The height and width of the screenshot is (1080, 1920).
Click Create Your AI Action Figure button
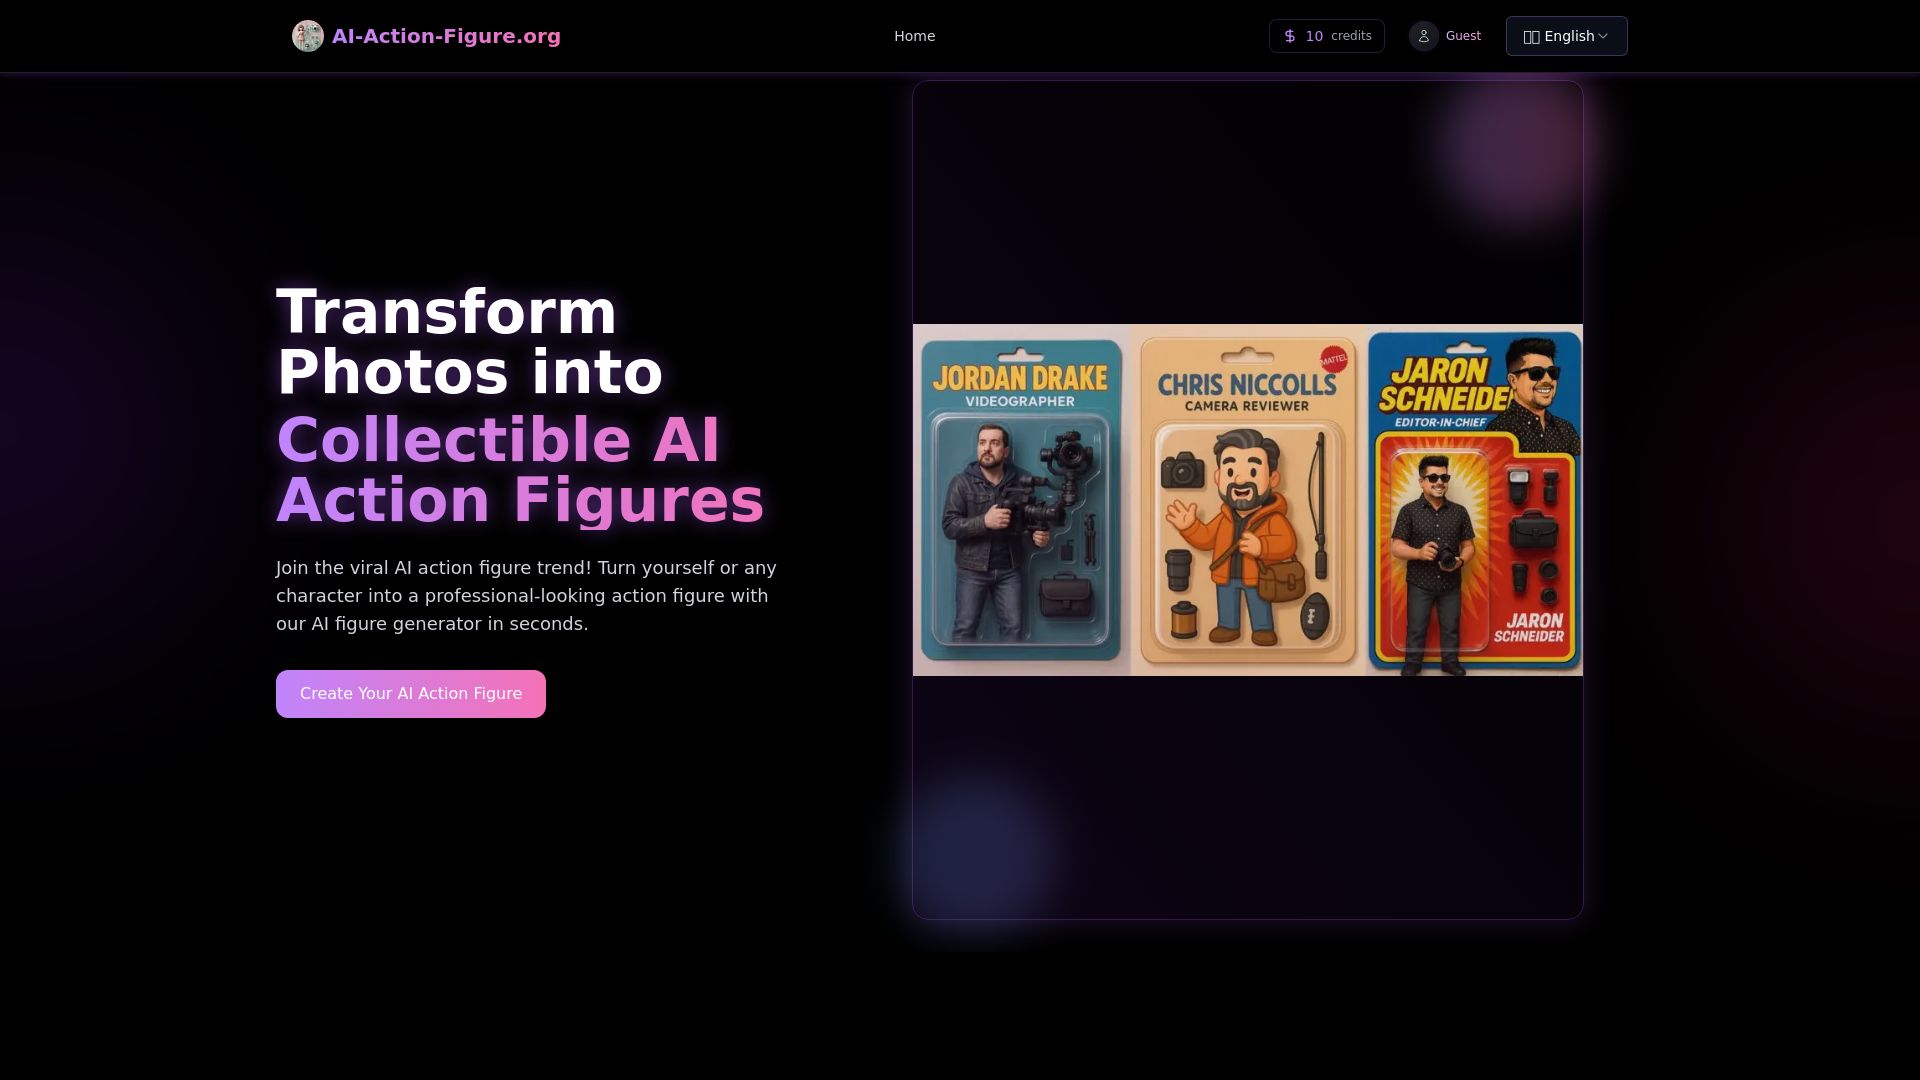click(410, 693)
